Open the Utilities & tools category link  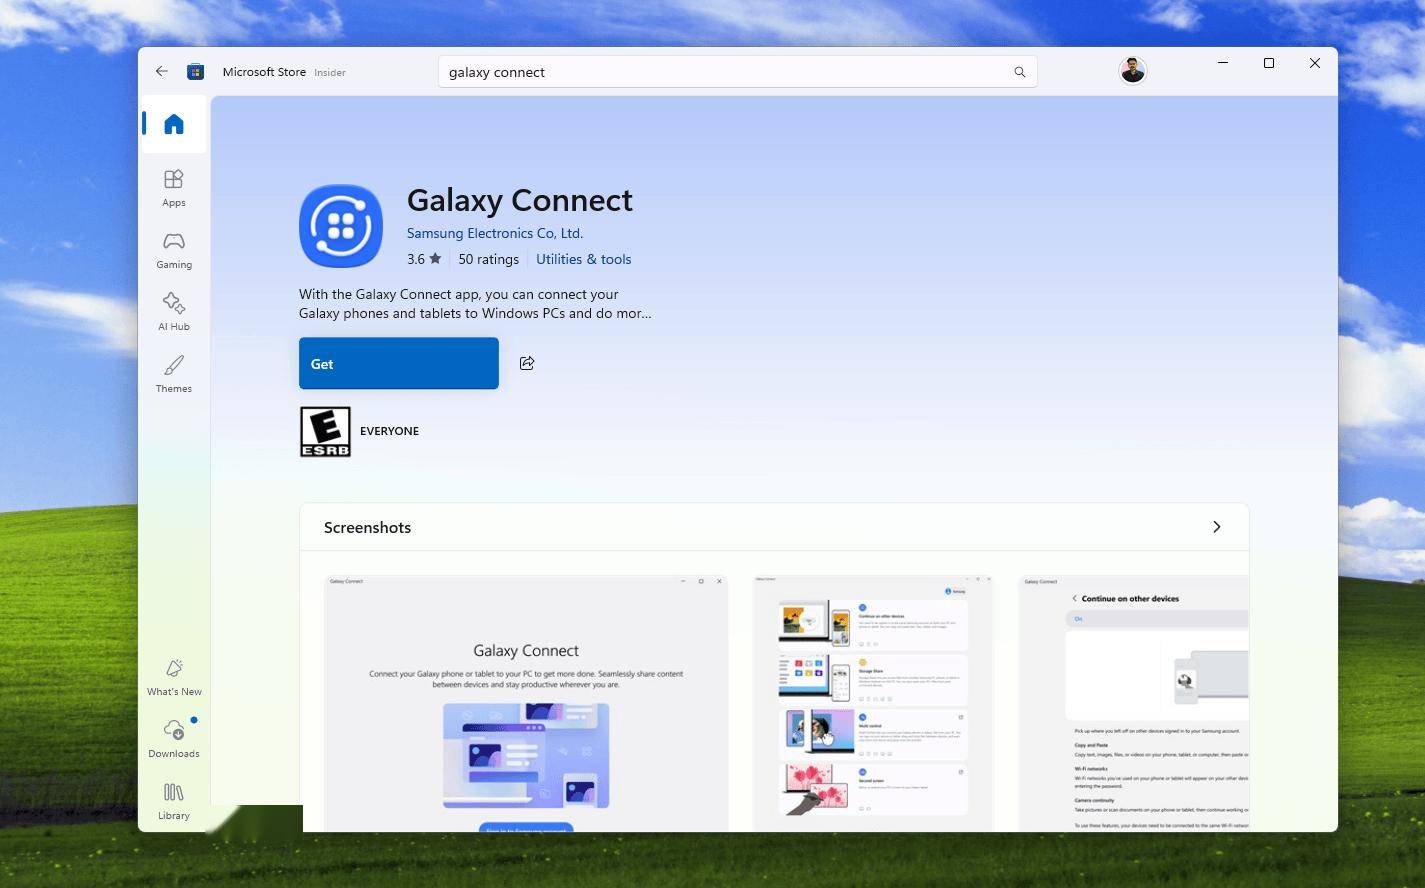(583, 259)
